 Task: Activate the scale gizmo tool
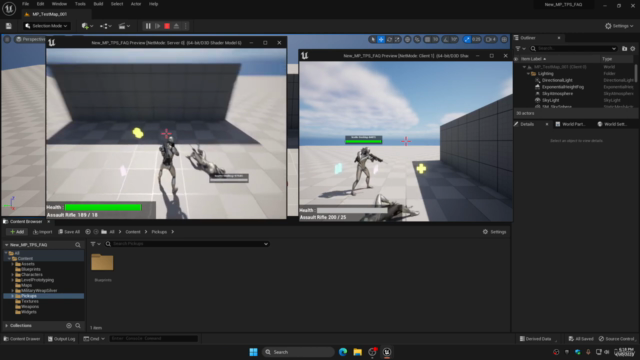point(397,39)
